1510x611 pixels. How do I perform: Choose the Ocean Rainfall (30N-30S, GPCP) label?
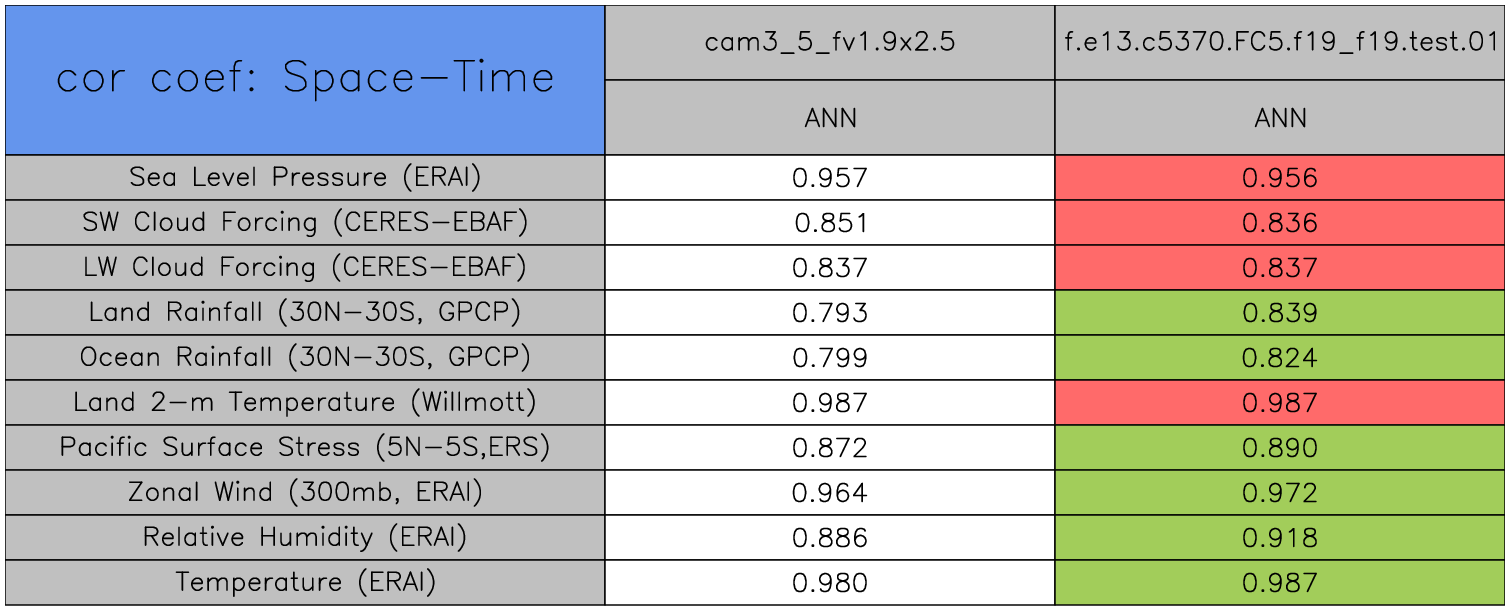(x=305, y=357)
